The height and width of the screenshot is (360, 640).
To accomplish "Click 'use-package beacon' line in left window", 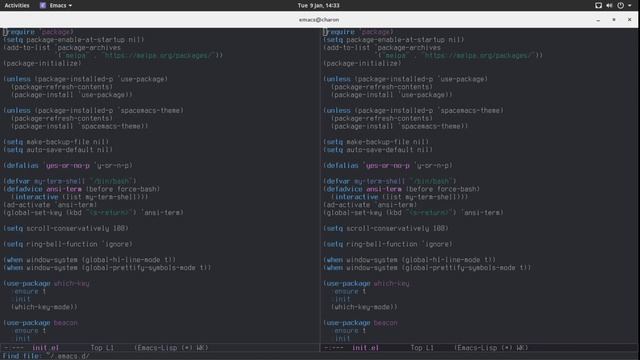I will [x=40, y=323].
